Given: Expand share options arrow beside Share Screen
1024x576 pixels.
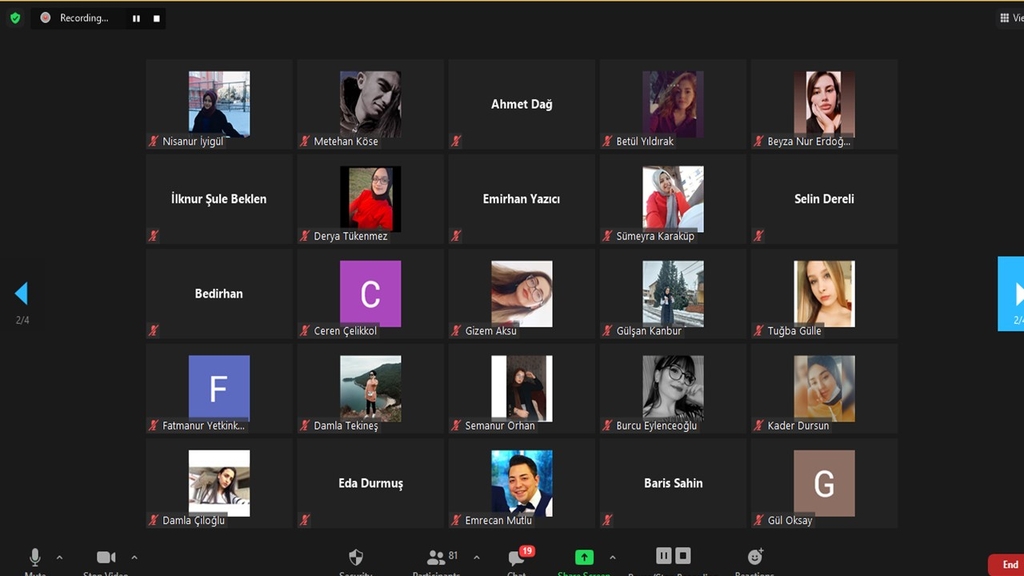Looking at the screenshot, I should [x=612, y=558].
